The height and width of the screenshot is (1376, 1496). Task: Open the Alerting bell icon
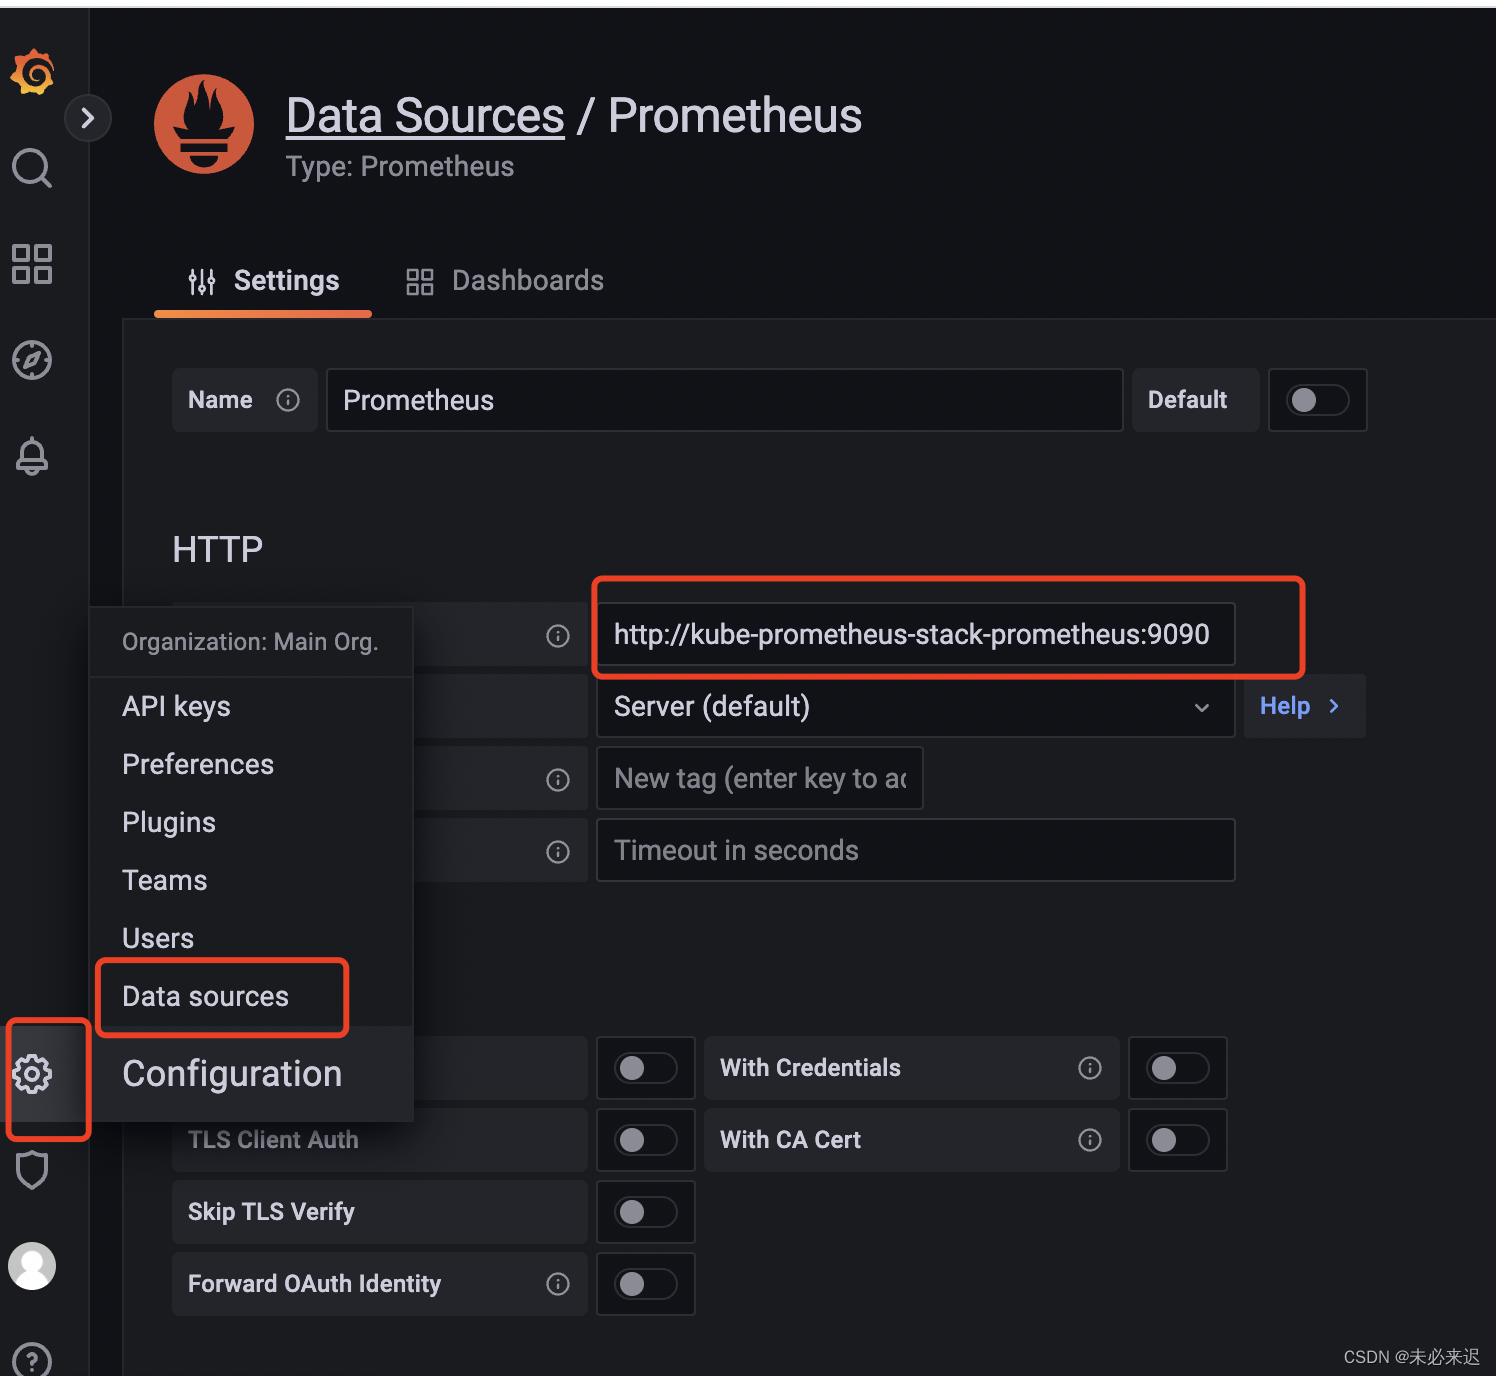(32, 456)
